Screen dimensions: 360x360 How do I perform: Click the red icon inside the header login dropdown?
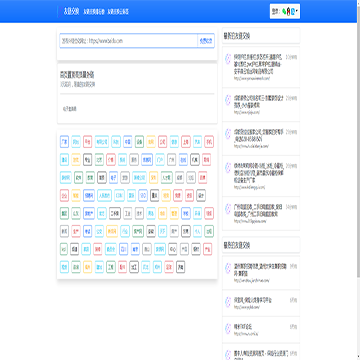click(289, 12)
